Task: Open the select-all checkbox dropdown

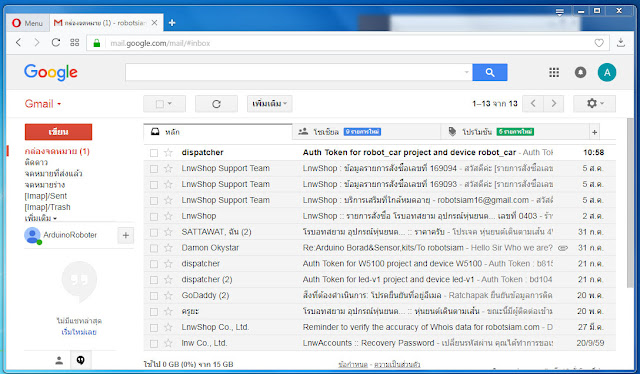Action: [x=164, y=104]
